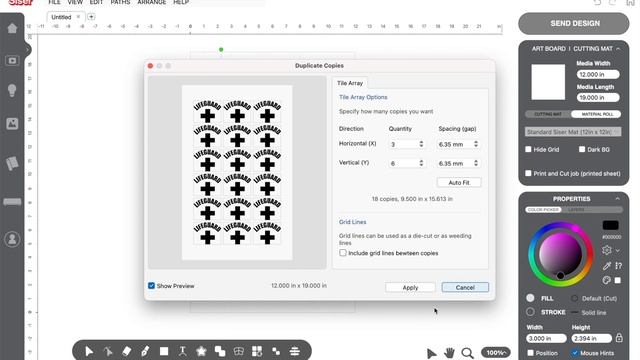Enable the Dark BG checkbox
The width and height of the screenshot is (640, 360).
tap(582, 149)
